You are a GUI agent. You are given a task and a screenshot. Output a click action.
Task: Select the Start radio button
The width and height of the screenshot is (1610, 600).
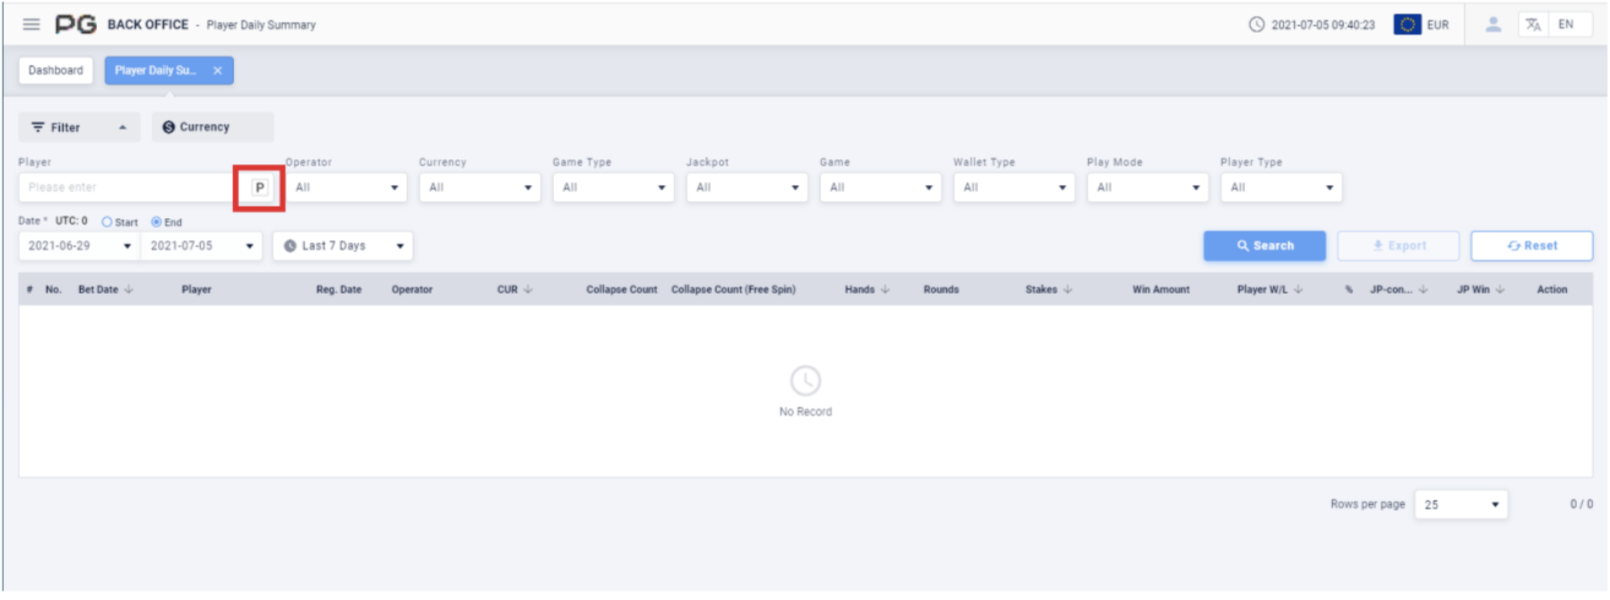point(107,222)
